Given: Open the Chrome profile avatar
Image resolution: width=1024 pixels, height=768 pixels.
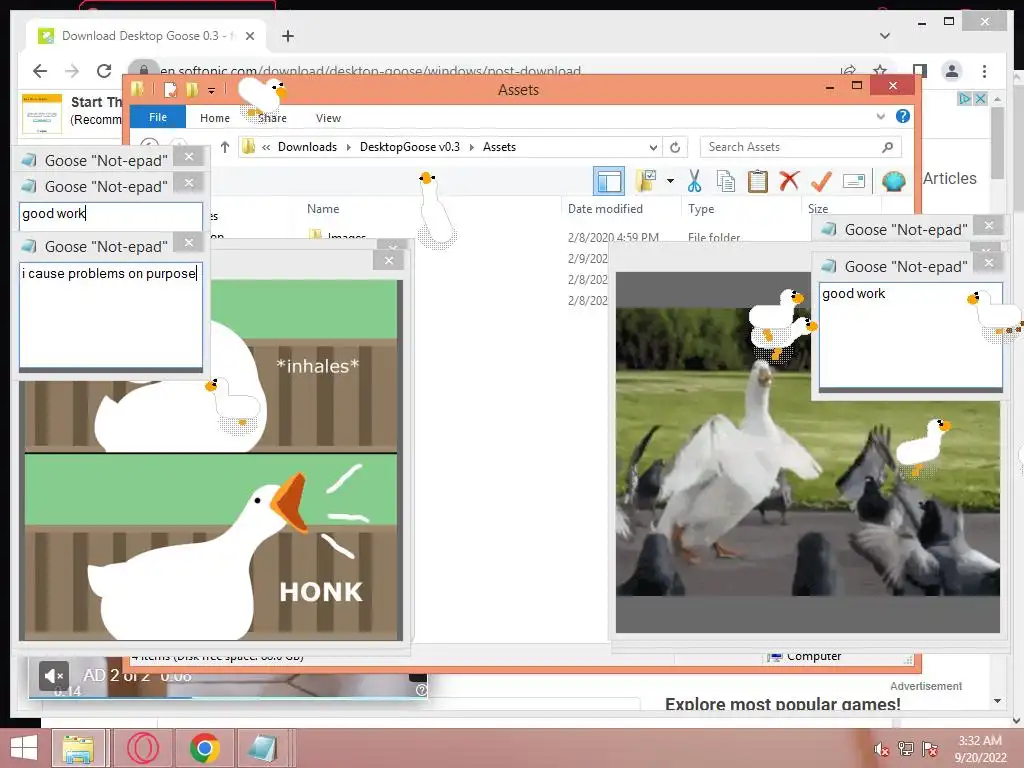Looking at the screenshot, I should tap(952, 71).
